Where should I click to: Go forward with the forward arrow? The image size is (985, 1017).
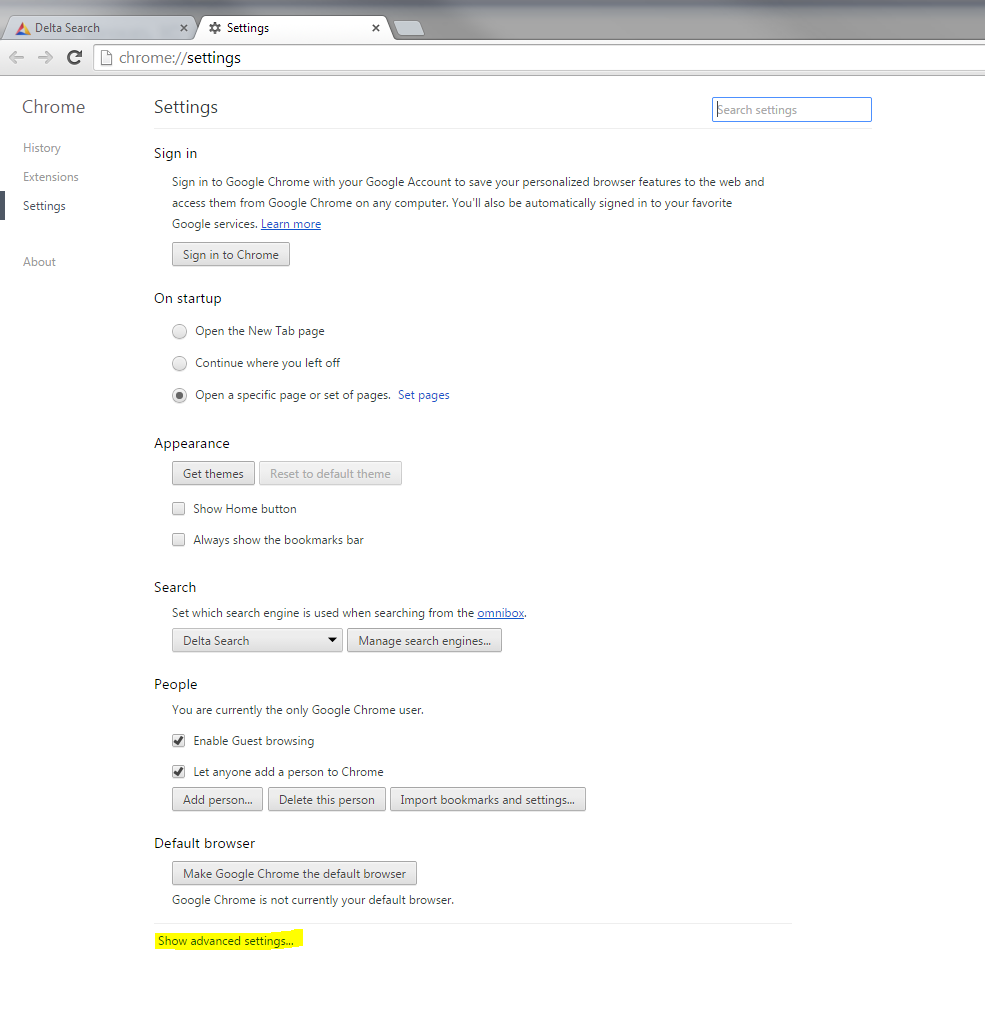tap(45, 58)
